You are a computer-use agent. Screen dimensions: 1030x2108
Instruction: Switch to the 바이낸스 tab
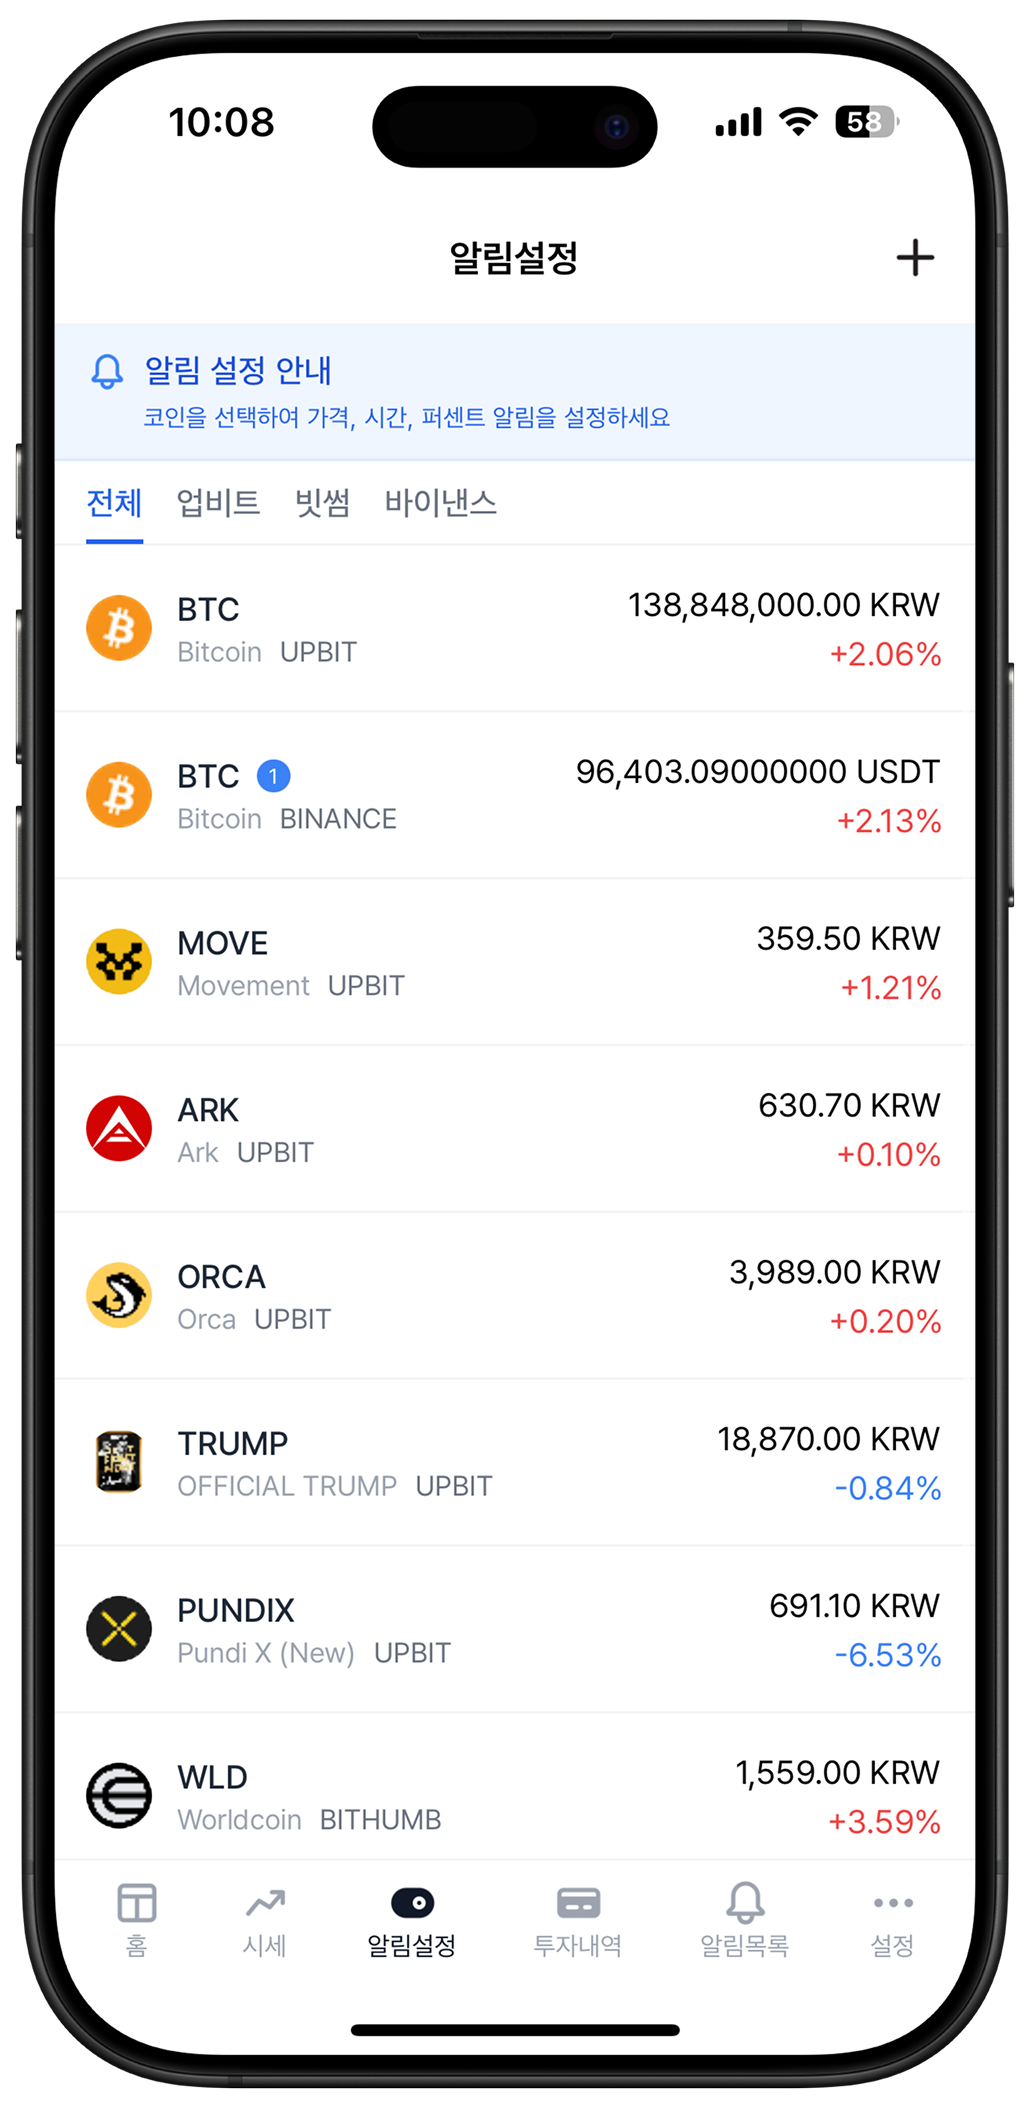pos(441,503)
